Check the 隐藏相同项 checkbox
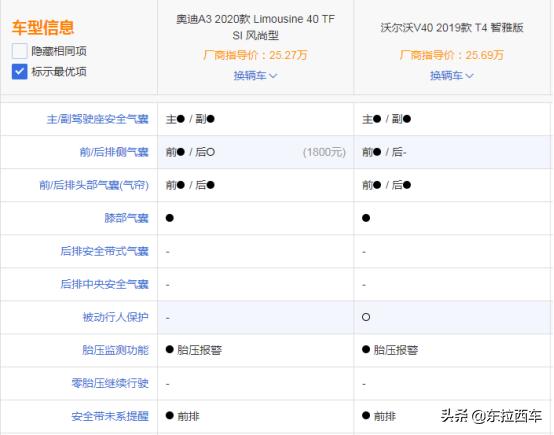The width and height of the screenshot is (554, 435). (19, 51)
